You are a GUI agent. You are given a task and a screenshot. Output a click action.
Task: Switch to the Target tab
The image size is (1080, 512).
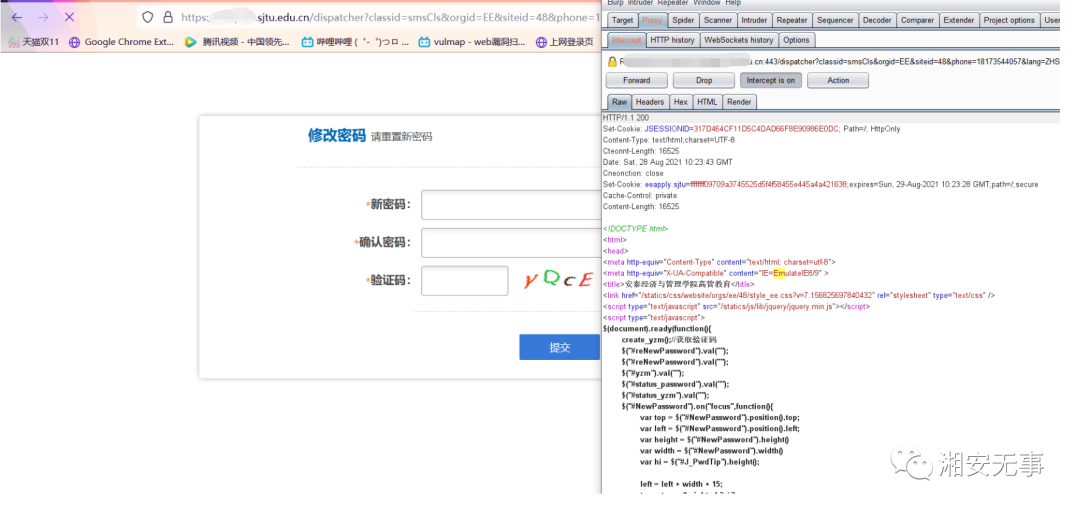pos(622,21)
